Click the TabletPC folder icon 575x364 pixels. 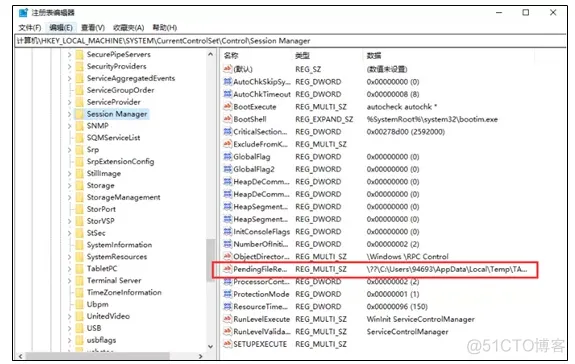[79, 269]
